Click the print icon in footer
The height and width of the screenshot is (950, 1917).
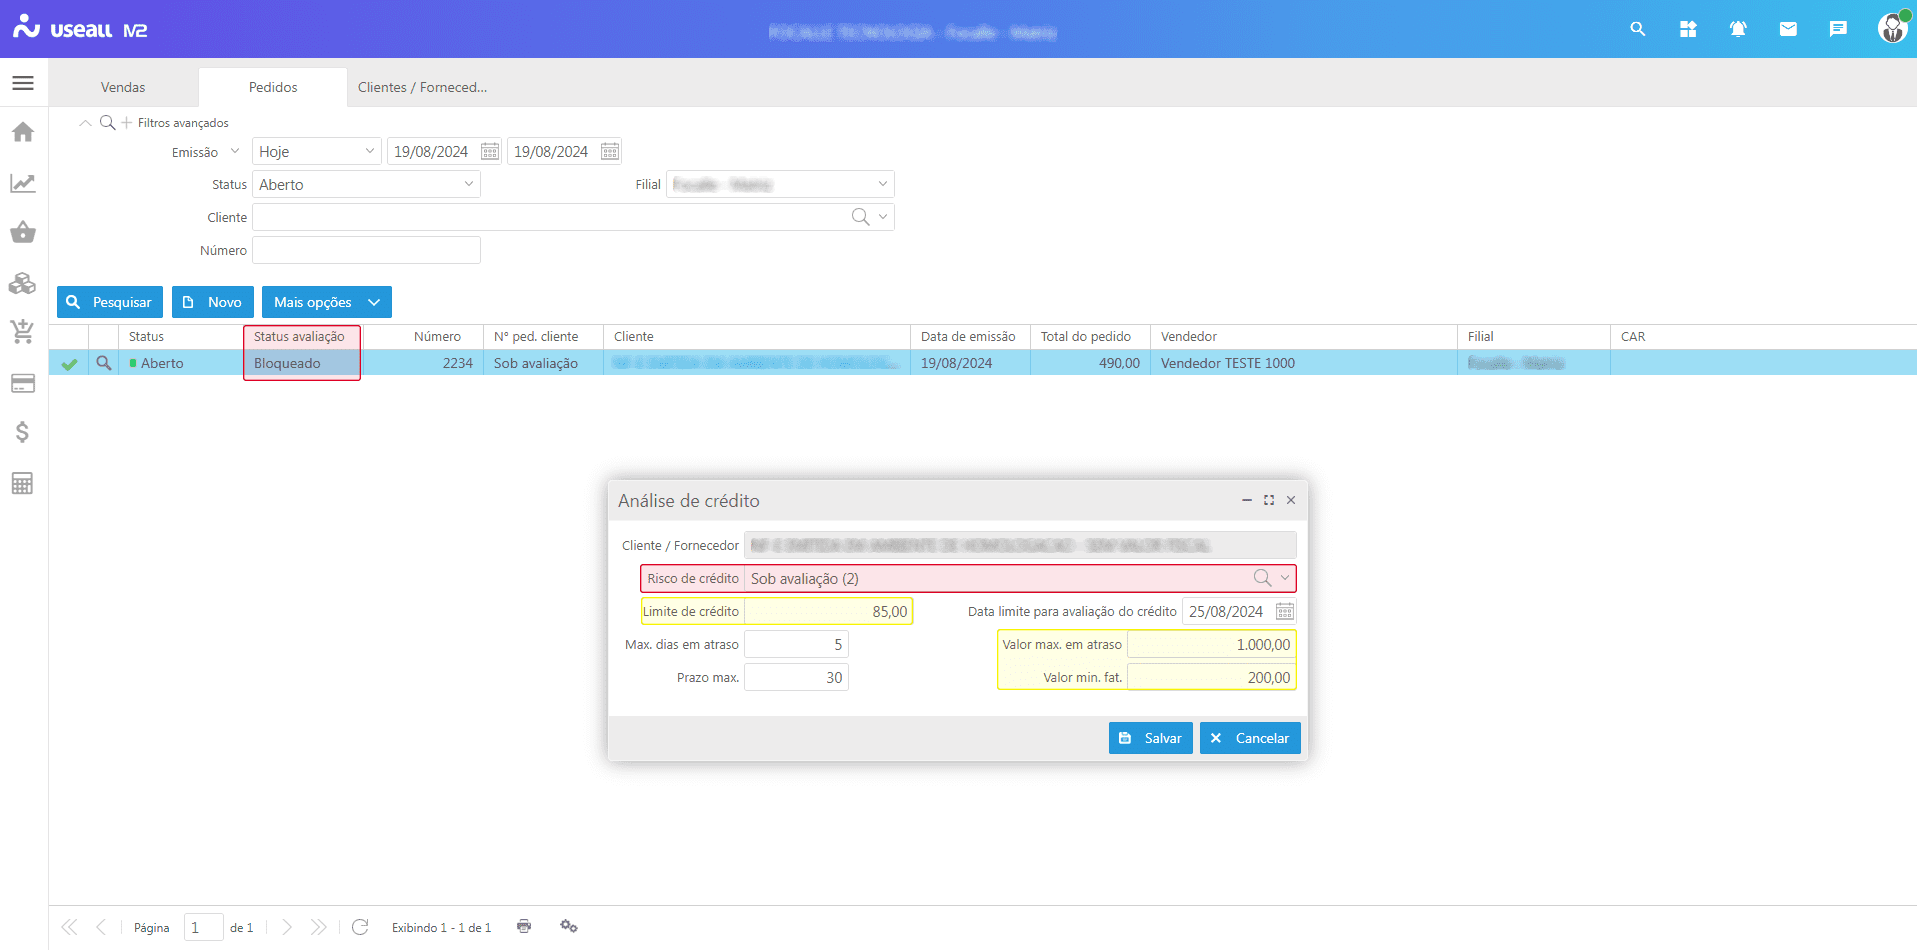524,926
